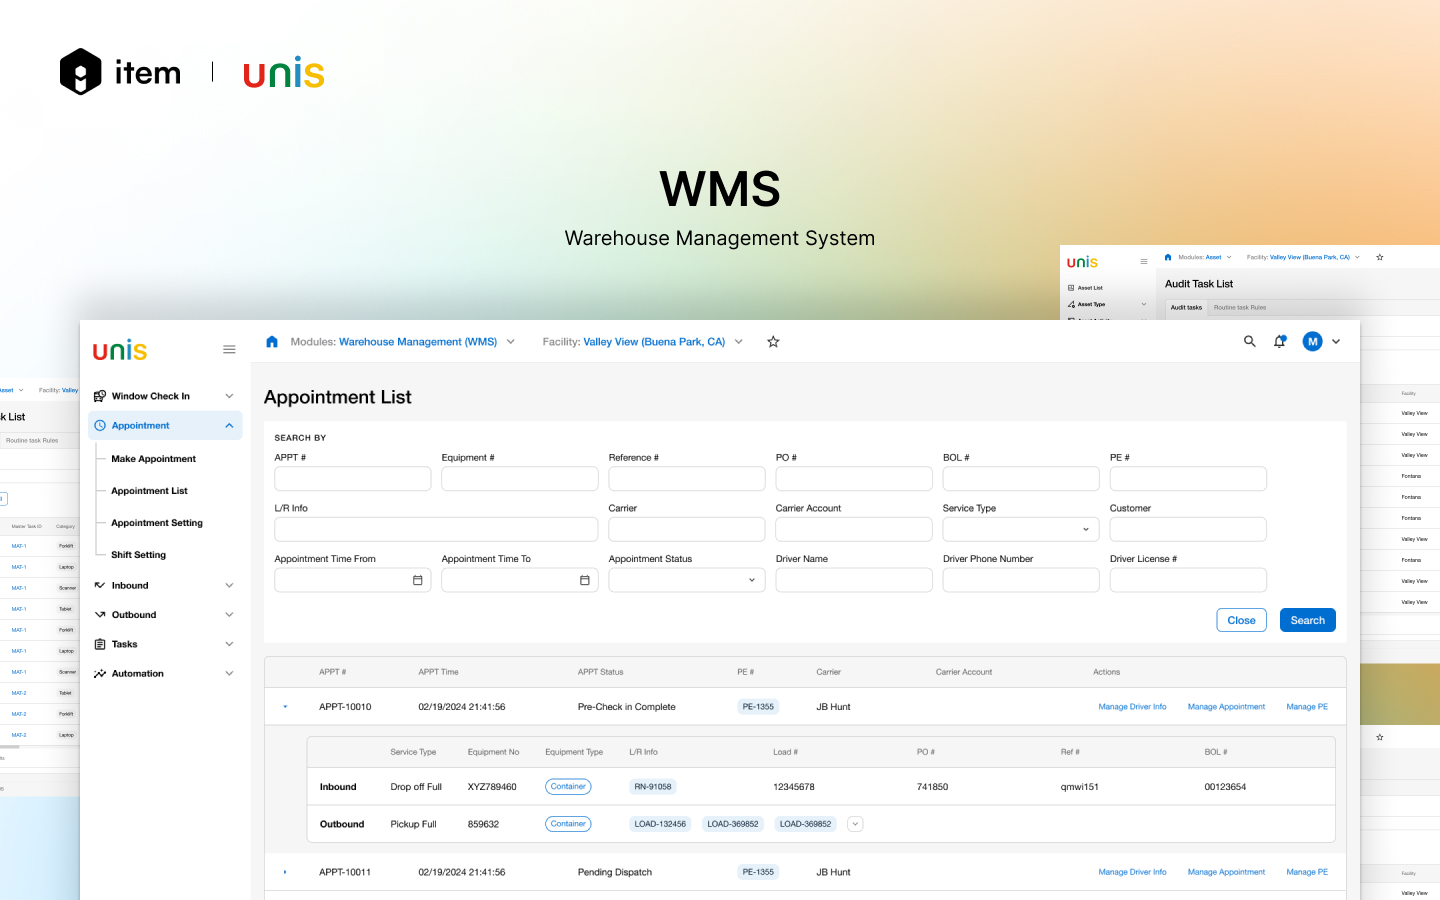Viewport: 1440px width, 900px height.
Task: Open Make Appointment menu item
Action: [154, 459]
